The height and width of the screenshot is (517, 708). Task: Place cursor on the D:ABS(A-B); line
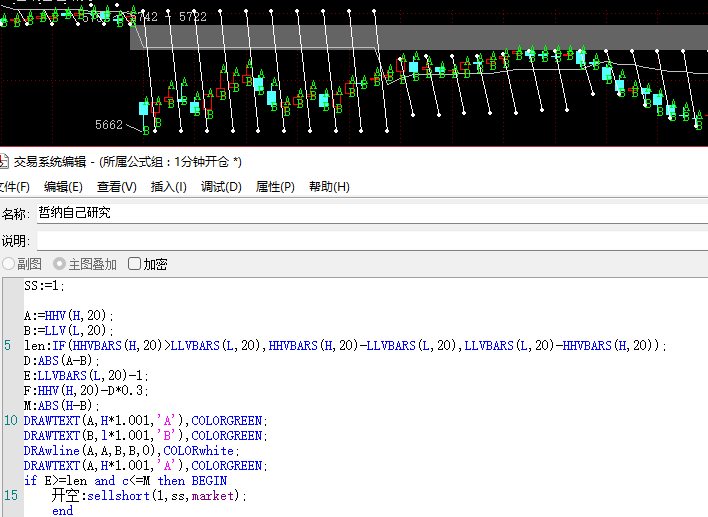pos(62,361)
